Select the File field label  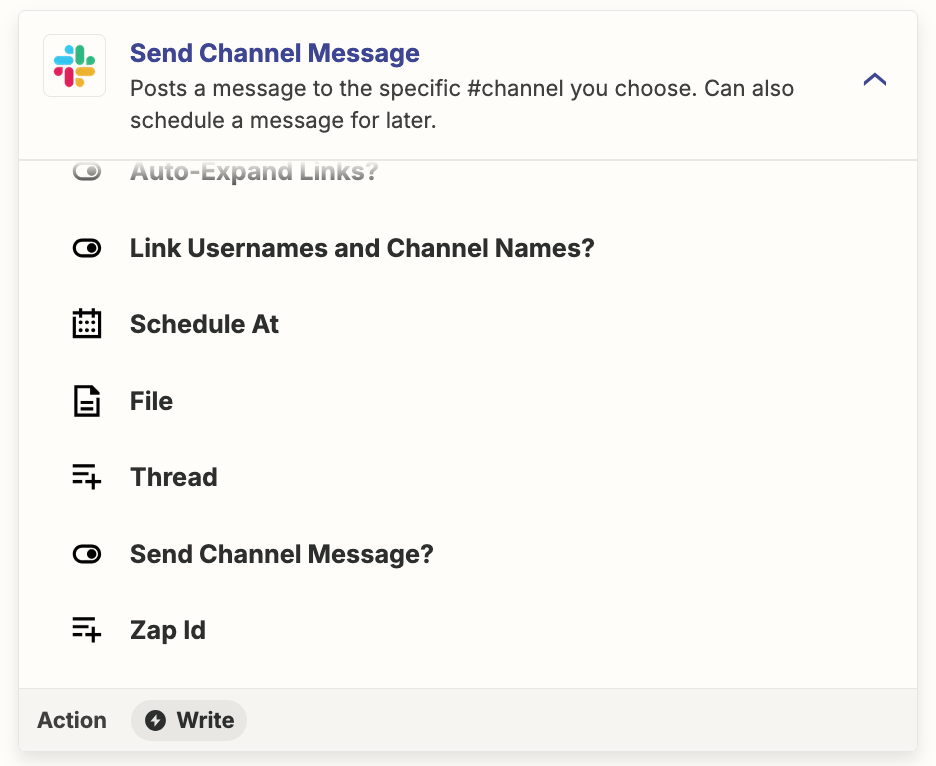[x=152, y=401]
